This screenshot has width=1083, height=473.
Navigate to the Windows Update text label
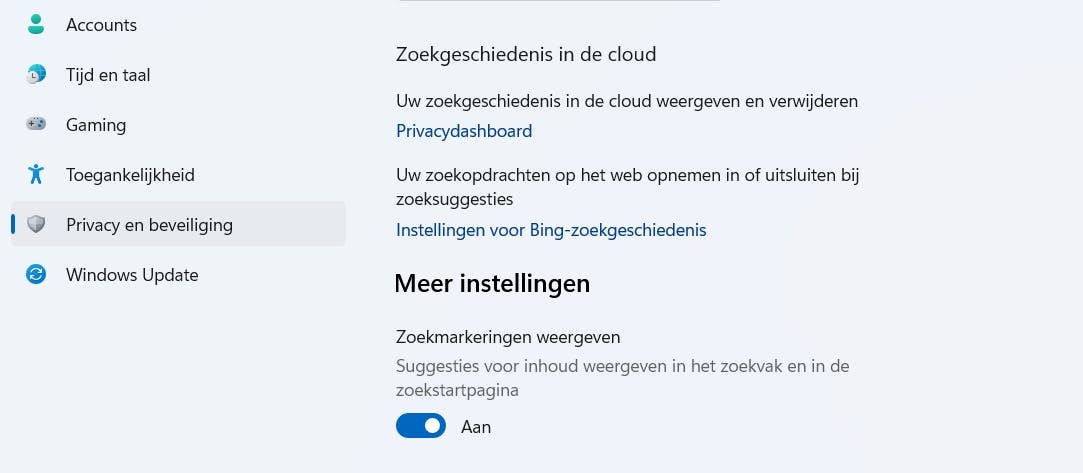(x=132, y=275)
